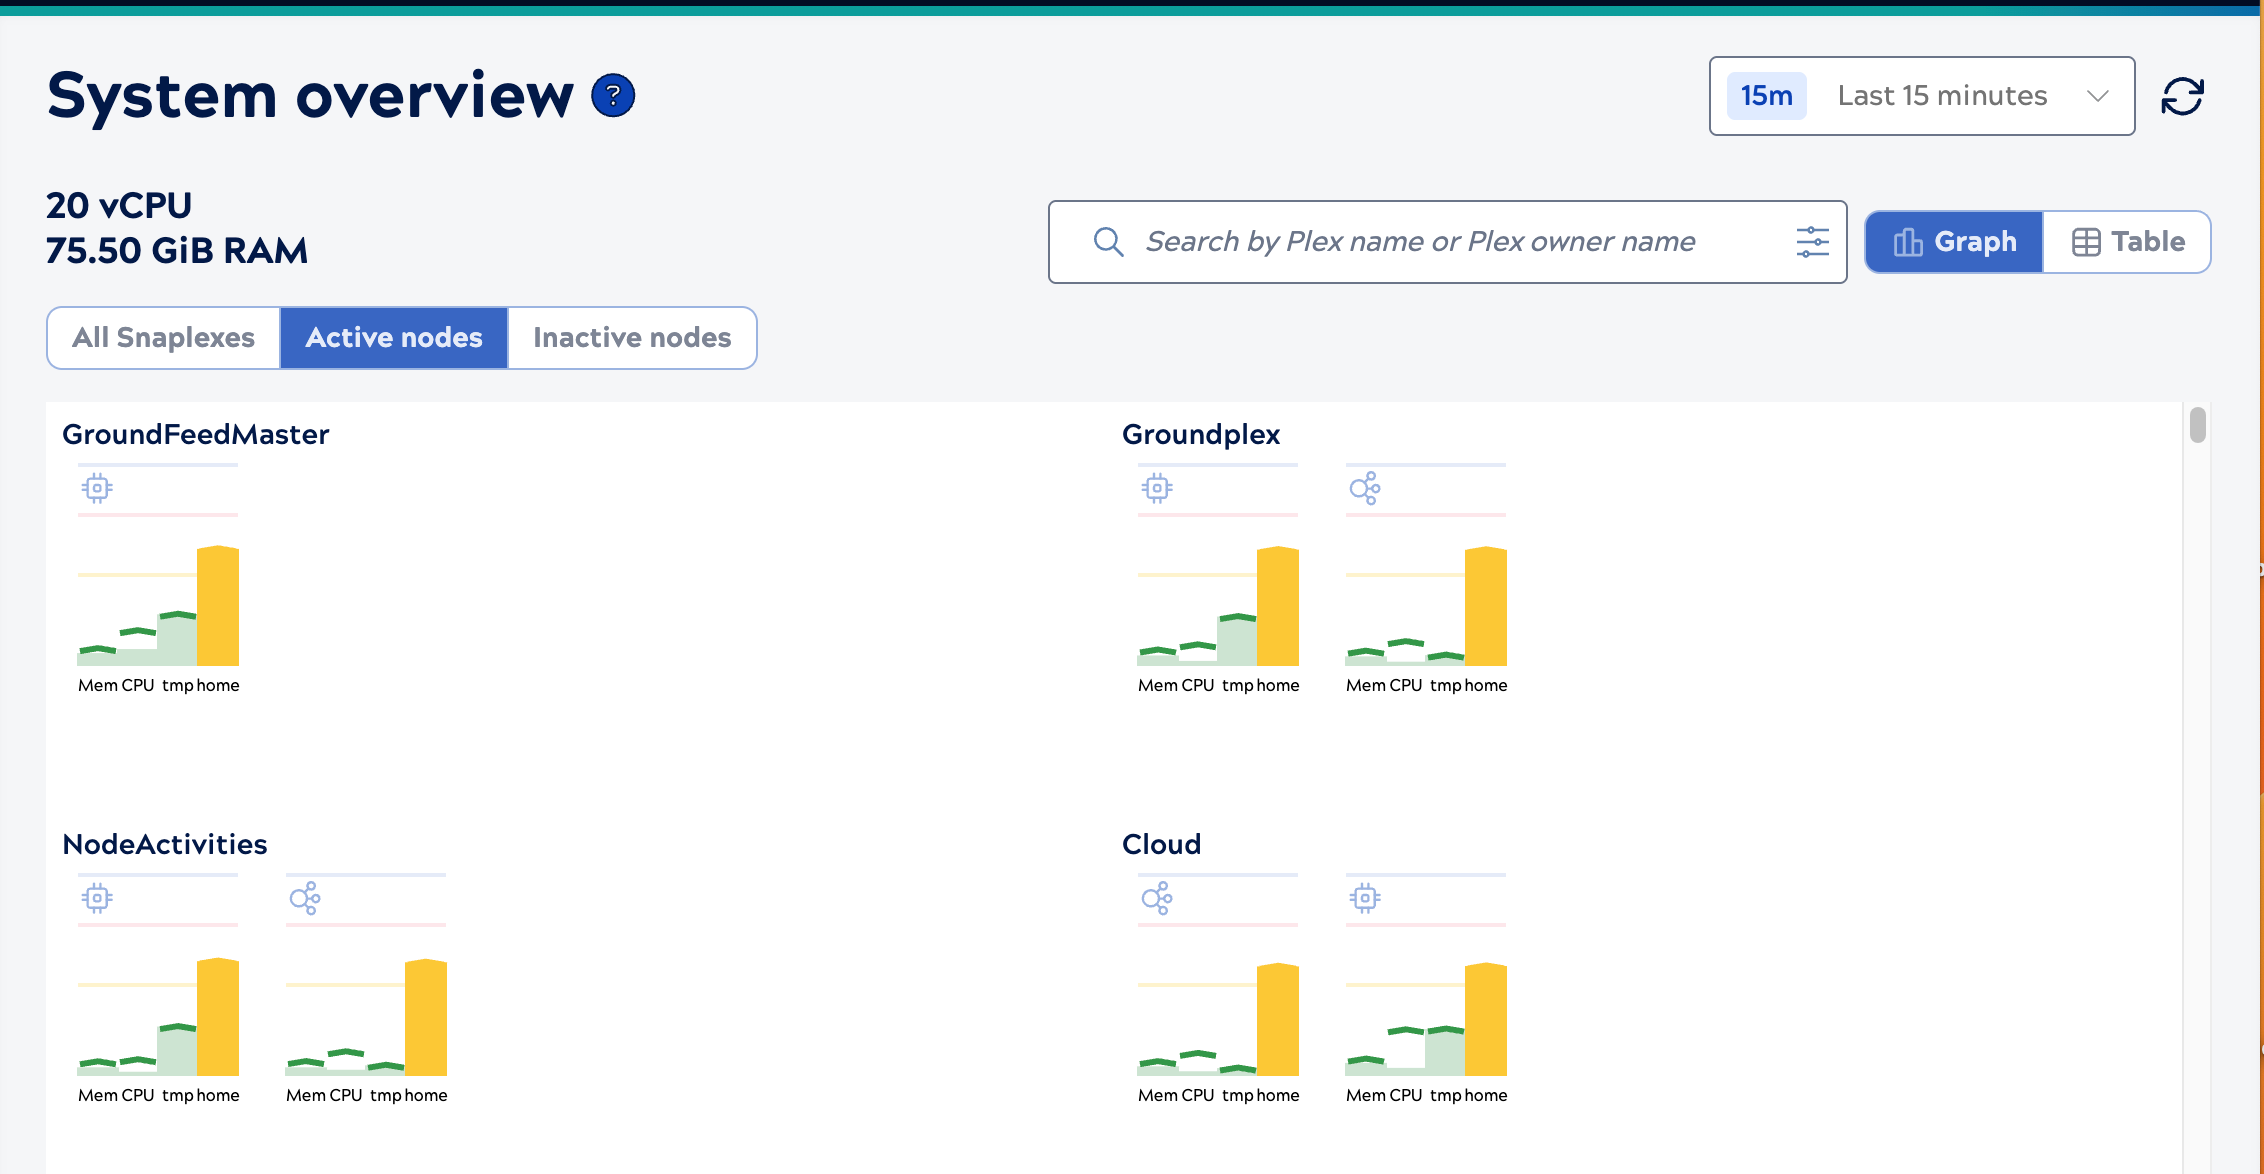Select the Active nodes tab

click(393, 338)
